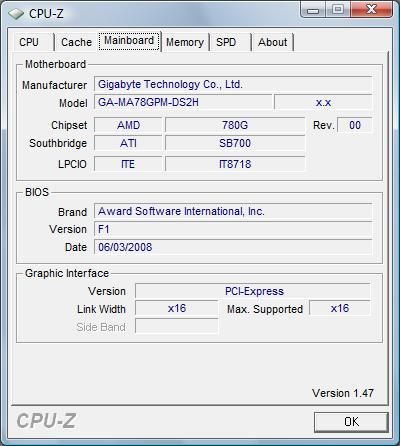Select the Mainboard tab
Screen dimensions: 400x446
[x=129, y=41]
